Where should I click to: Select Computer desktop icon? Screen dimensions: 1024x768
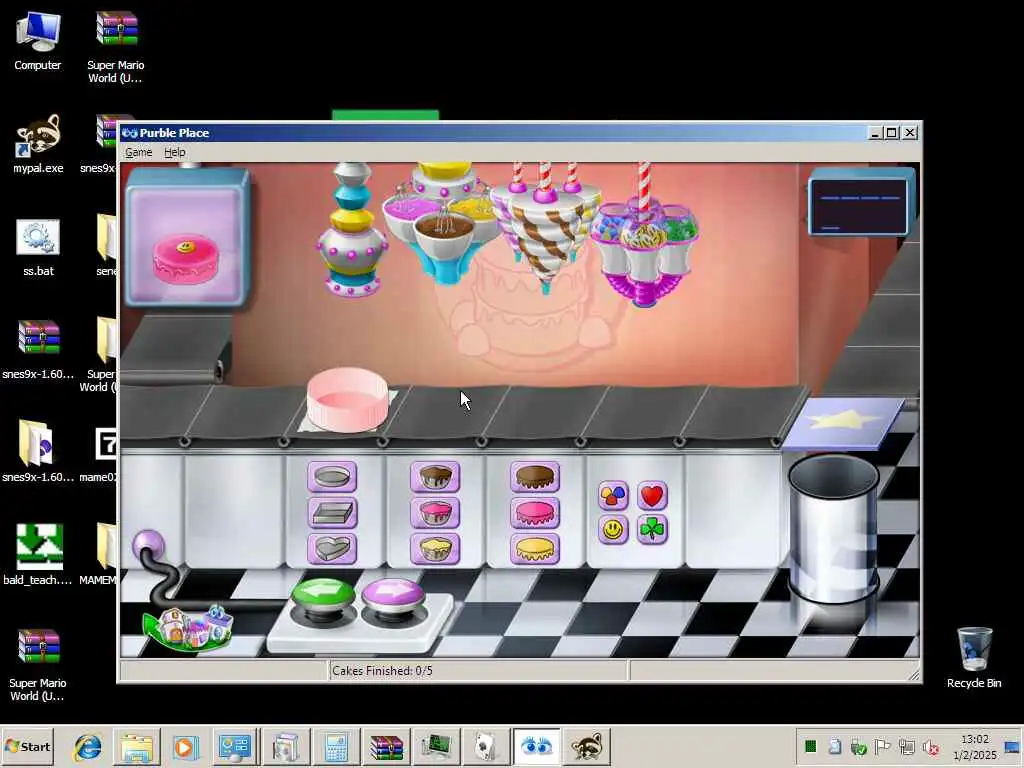coord(38,40)
